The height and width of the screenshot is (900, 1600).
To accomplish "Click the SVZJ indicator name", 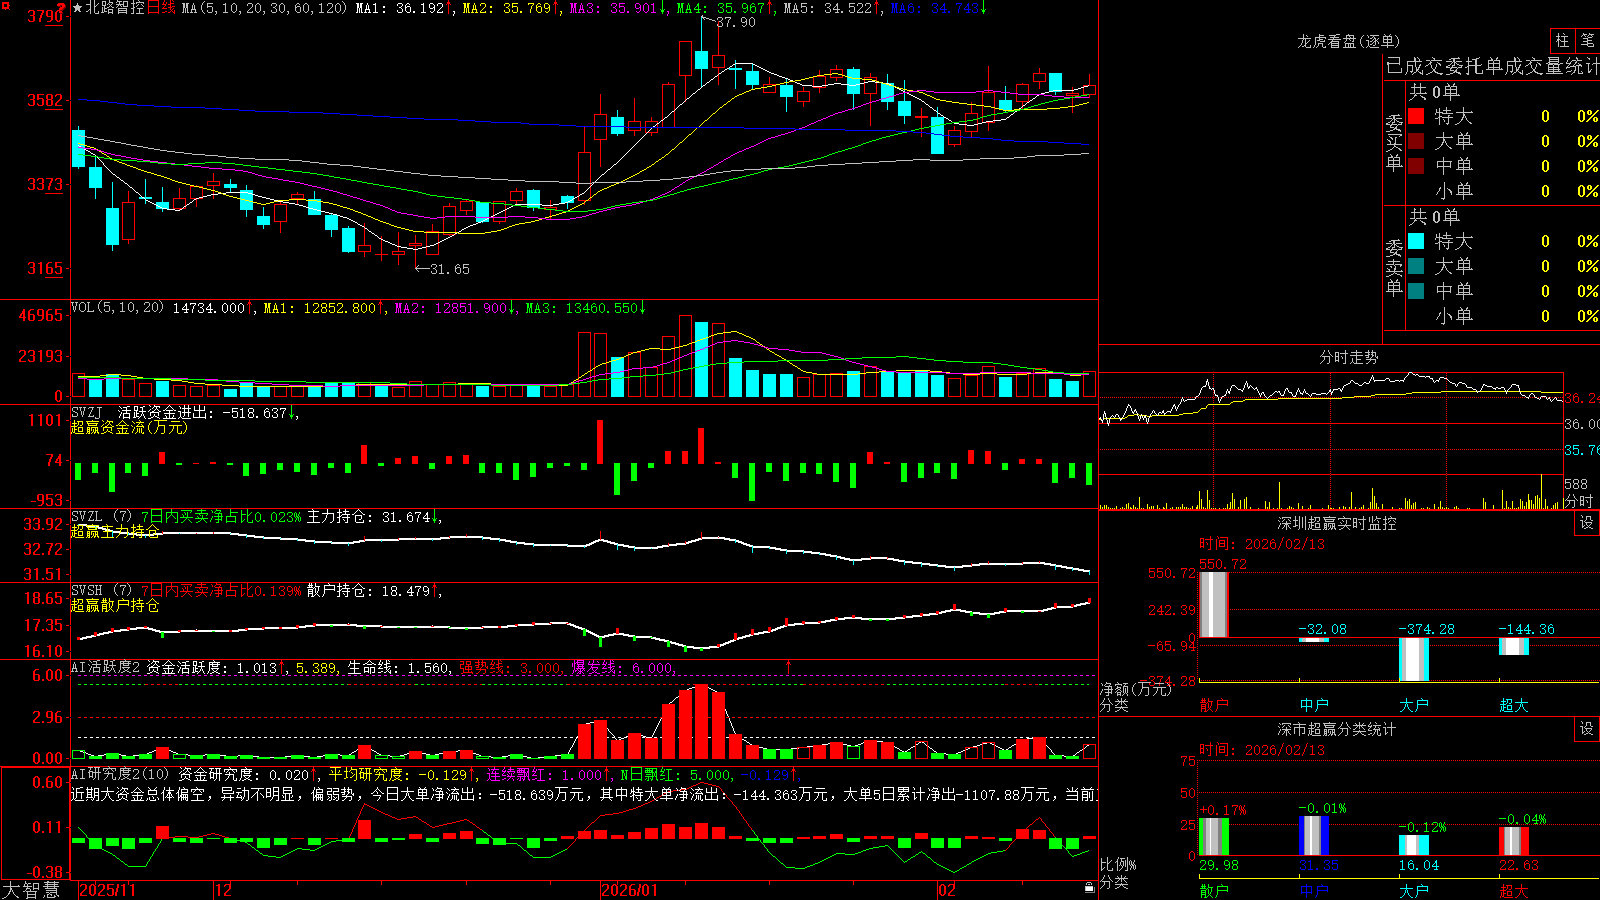I will pyautogui.click(x=87, y=412).
